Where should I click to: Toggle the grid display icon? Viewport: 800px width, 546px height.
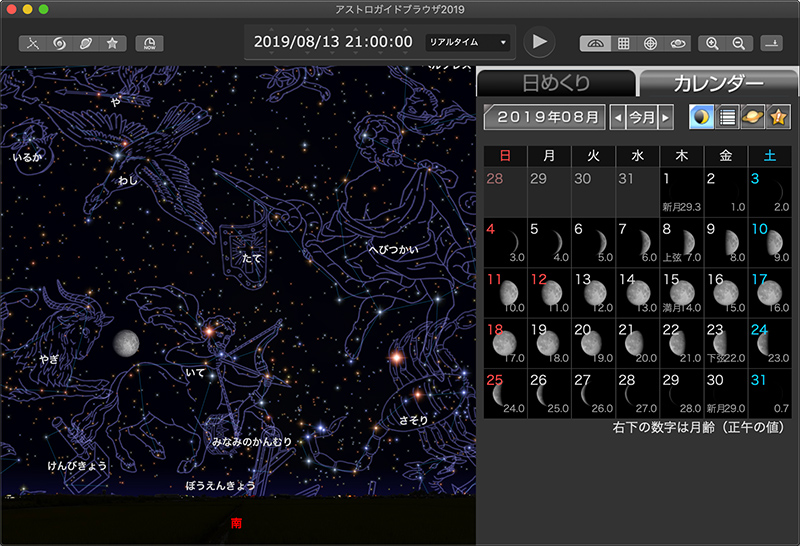pyautogui.click(x=623, y=43)
